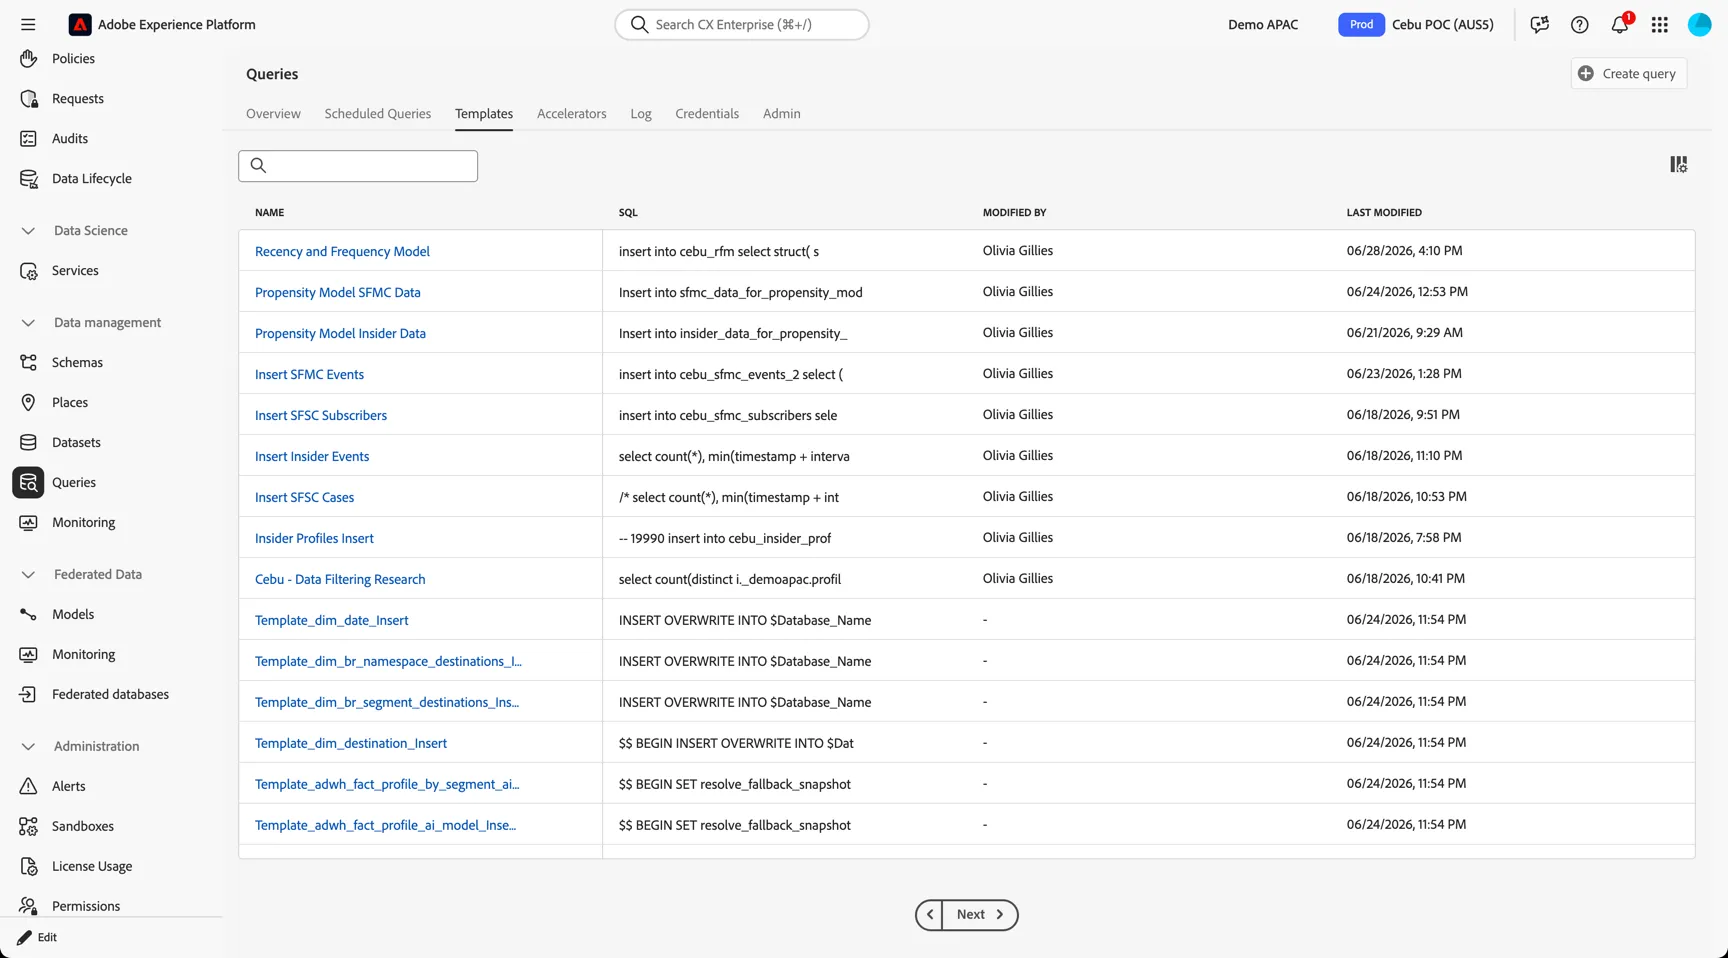Open the Recency and Frequency Model template
The height and width of the screenshot is (958, 1728).
(x=342, y=252)
